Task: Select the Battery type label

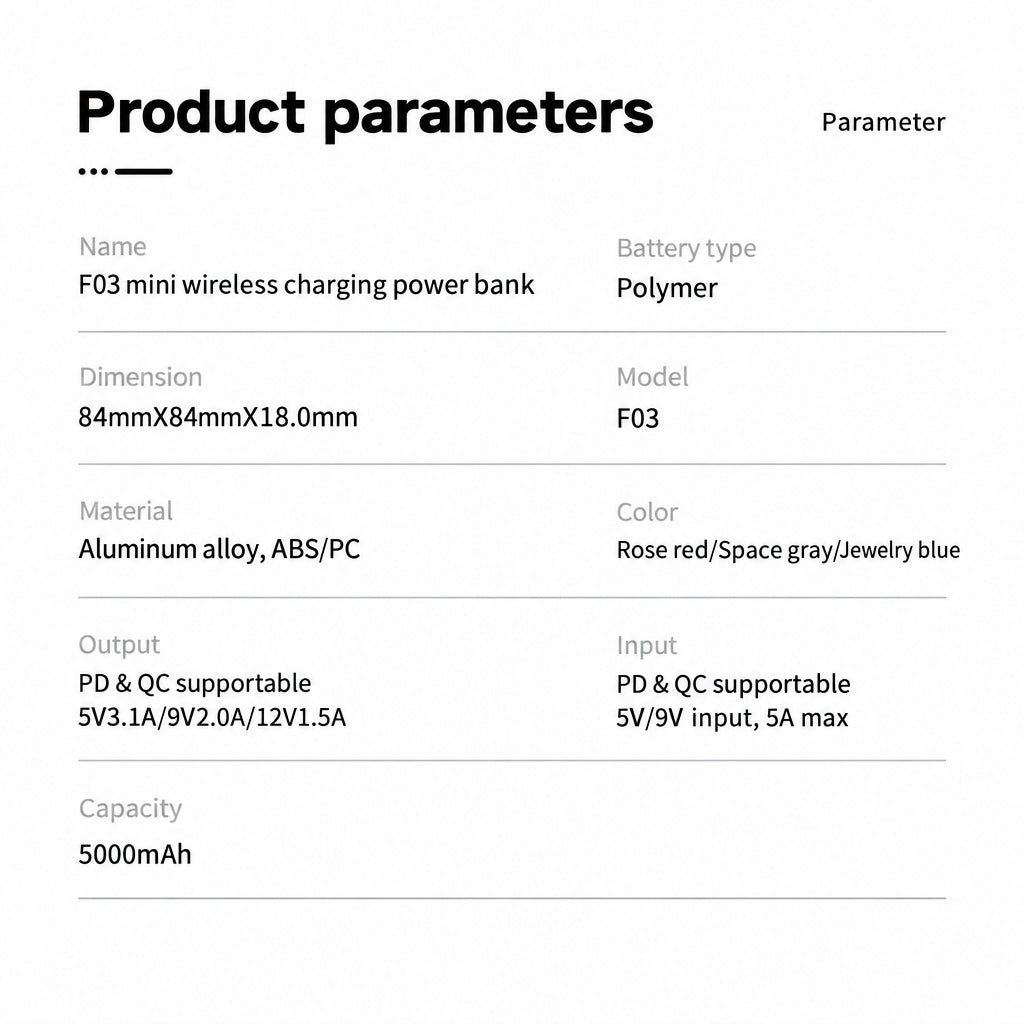Action: (686, 249)
